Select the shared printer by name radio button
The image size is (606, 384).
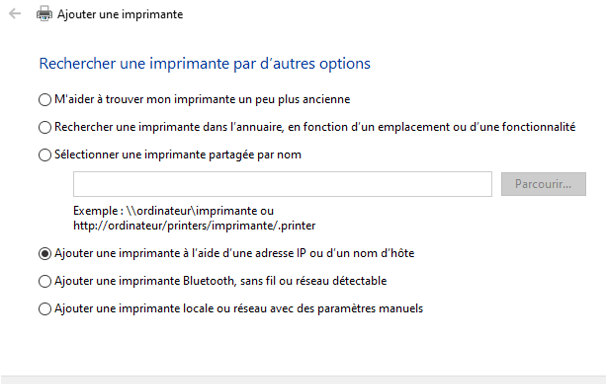click(x=45, y=155)
